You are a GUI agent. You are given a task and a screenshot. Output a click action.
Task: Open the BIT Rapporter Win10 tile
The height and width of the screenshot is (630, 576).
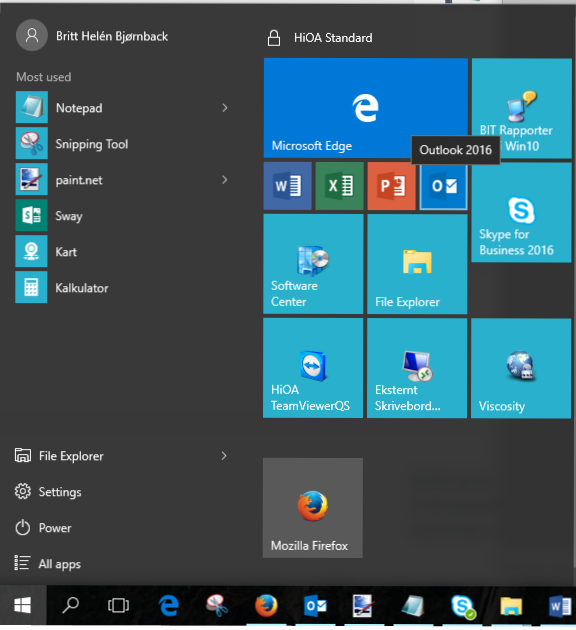521,108
